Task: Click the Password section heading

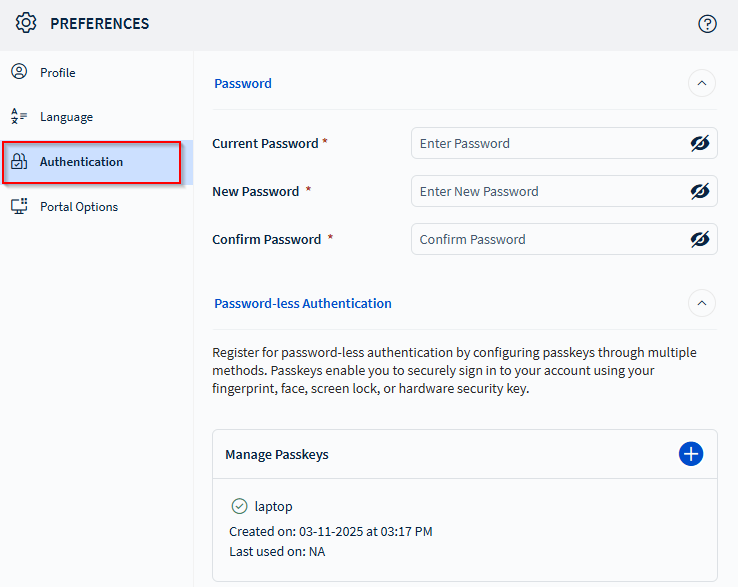Action: pyautogui.click(x=243, y=83)
